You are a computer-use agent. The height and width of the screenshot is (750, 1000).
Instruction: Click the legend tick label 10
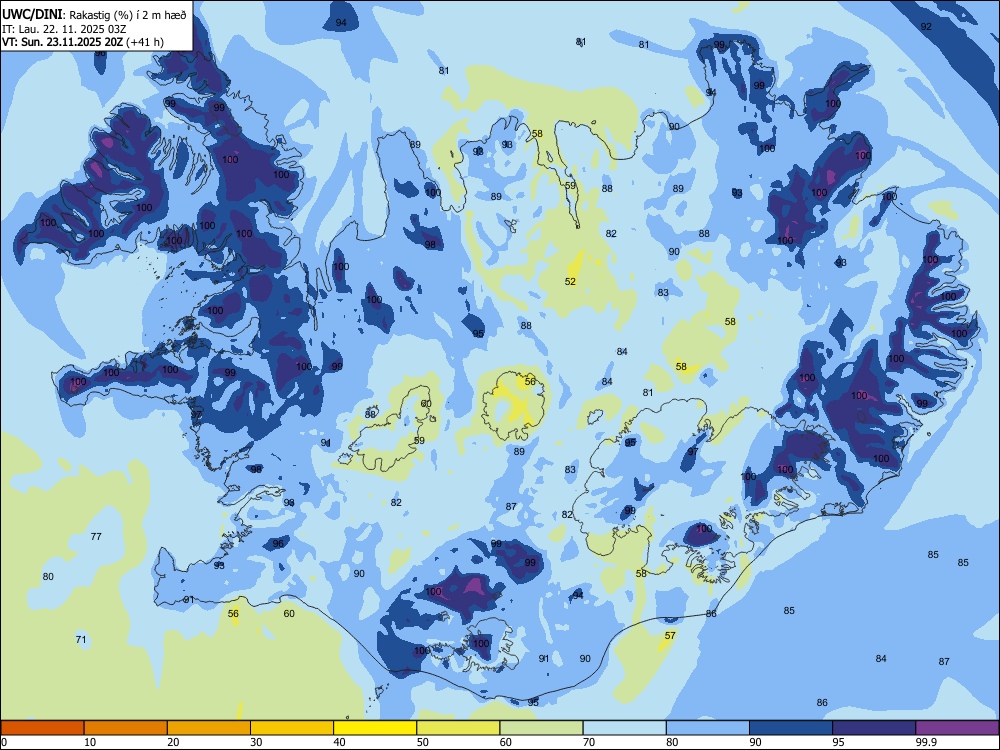click(90, 742)
